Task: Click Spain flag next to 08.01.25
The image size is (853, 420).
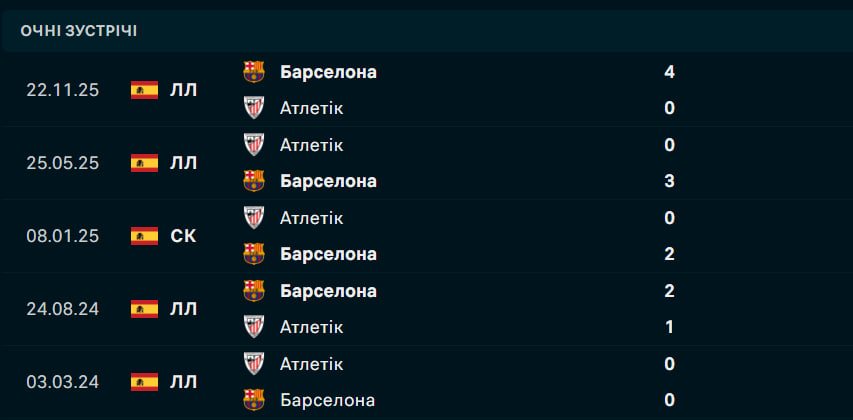Action: pos(145,236)
